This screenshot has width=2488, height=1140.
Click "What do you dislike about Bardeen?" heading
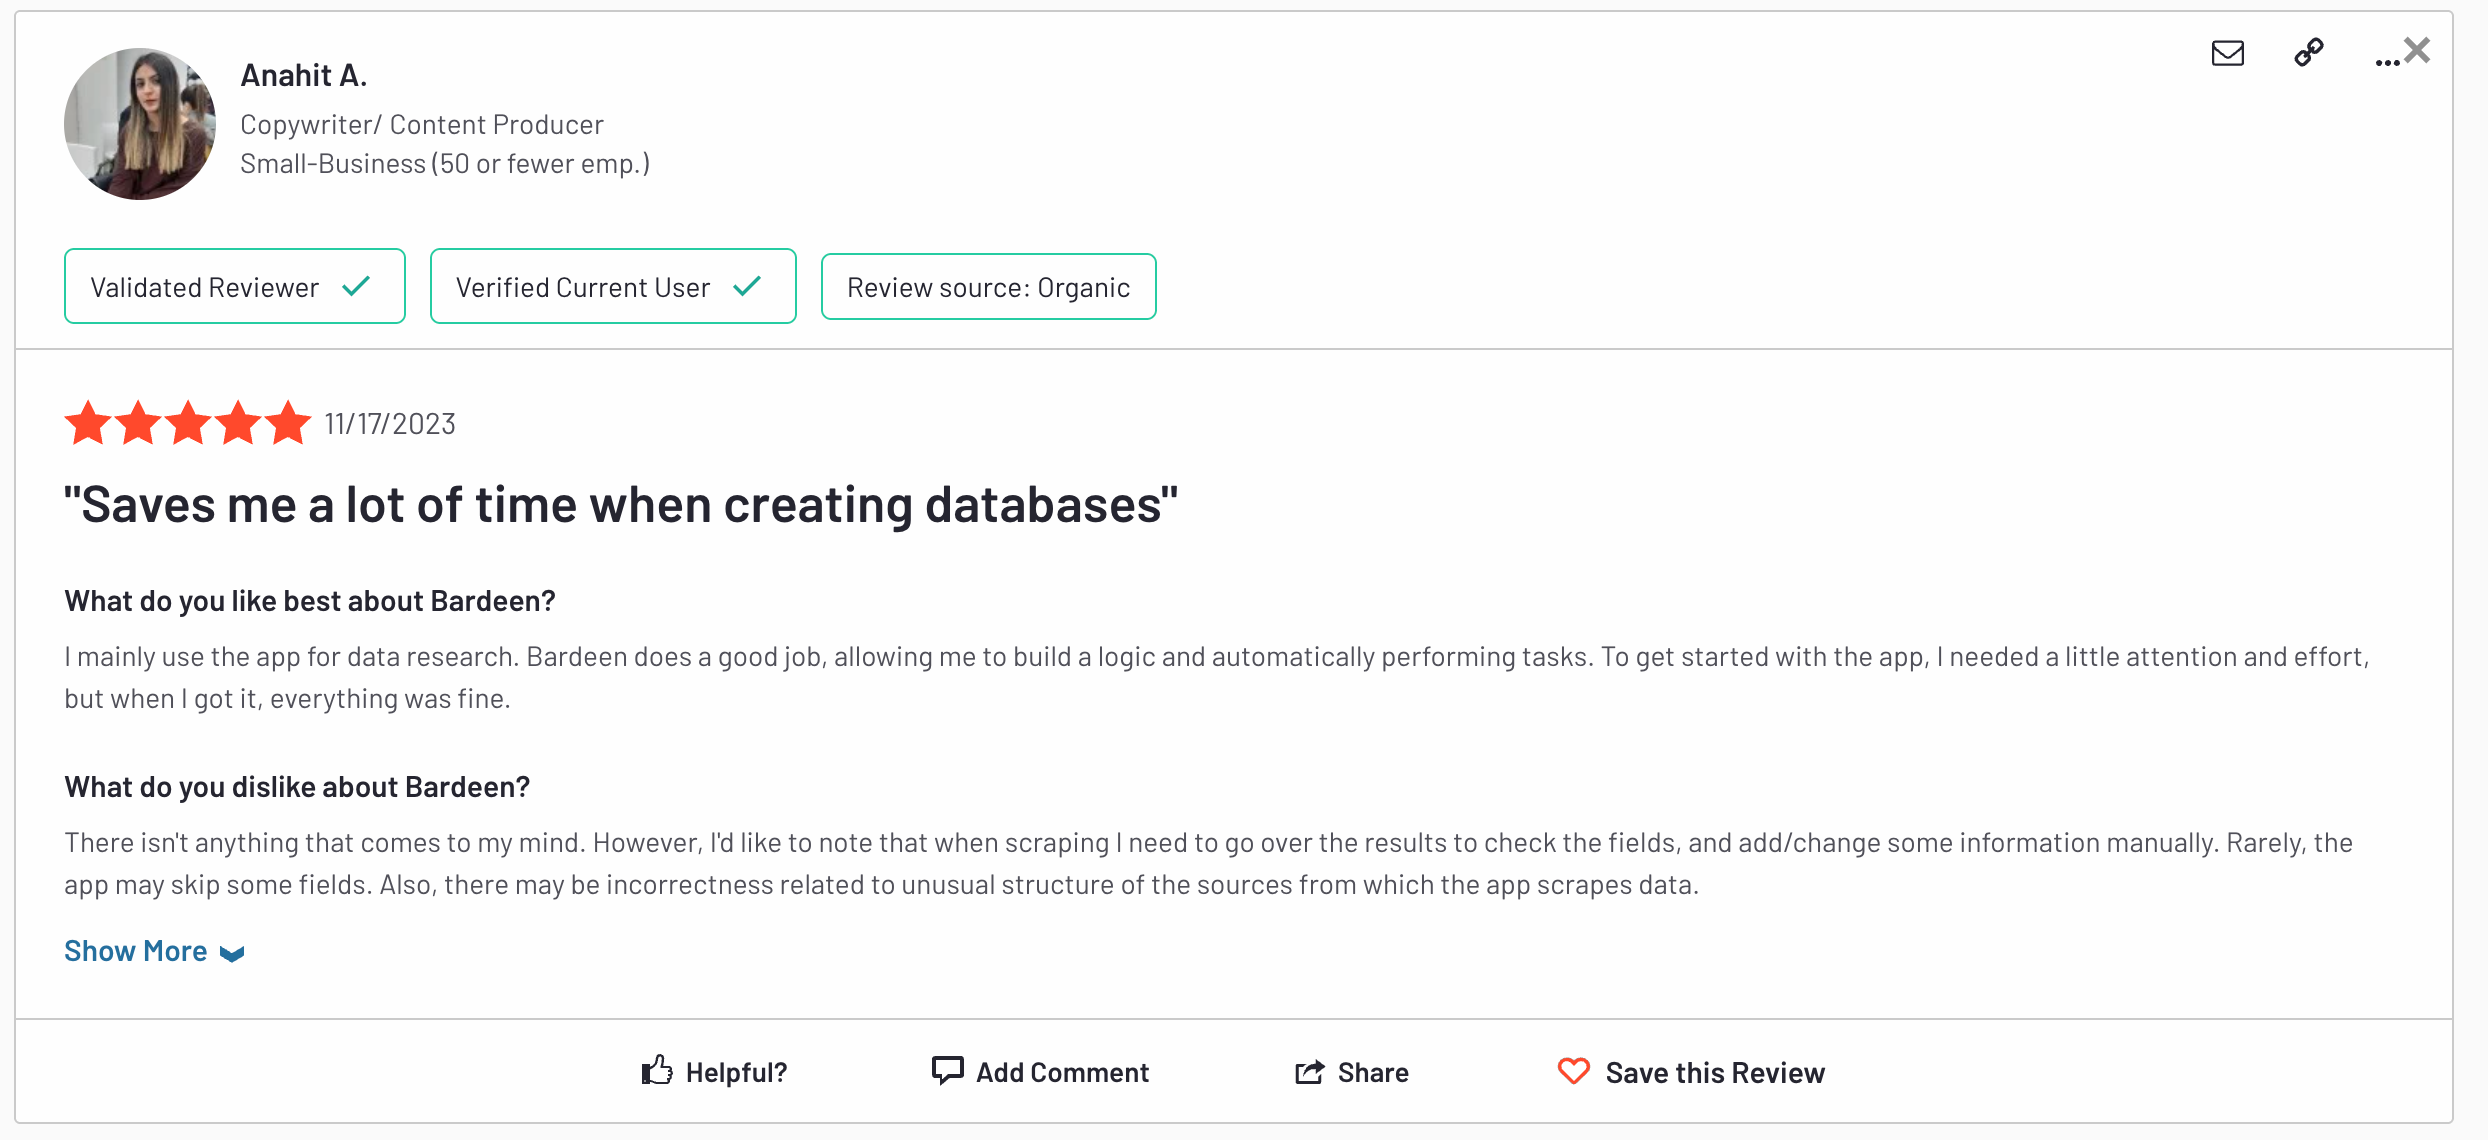(x=297, y=787)
